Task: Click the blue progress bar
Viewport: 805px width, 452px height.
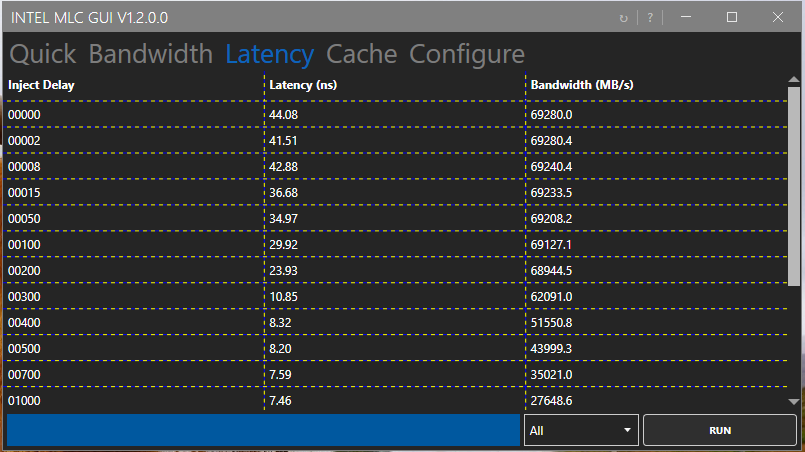Action: (x=263, y=430)
